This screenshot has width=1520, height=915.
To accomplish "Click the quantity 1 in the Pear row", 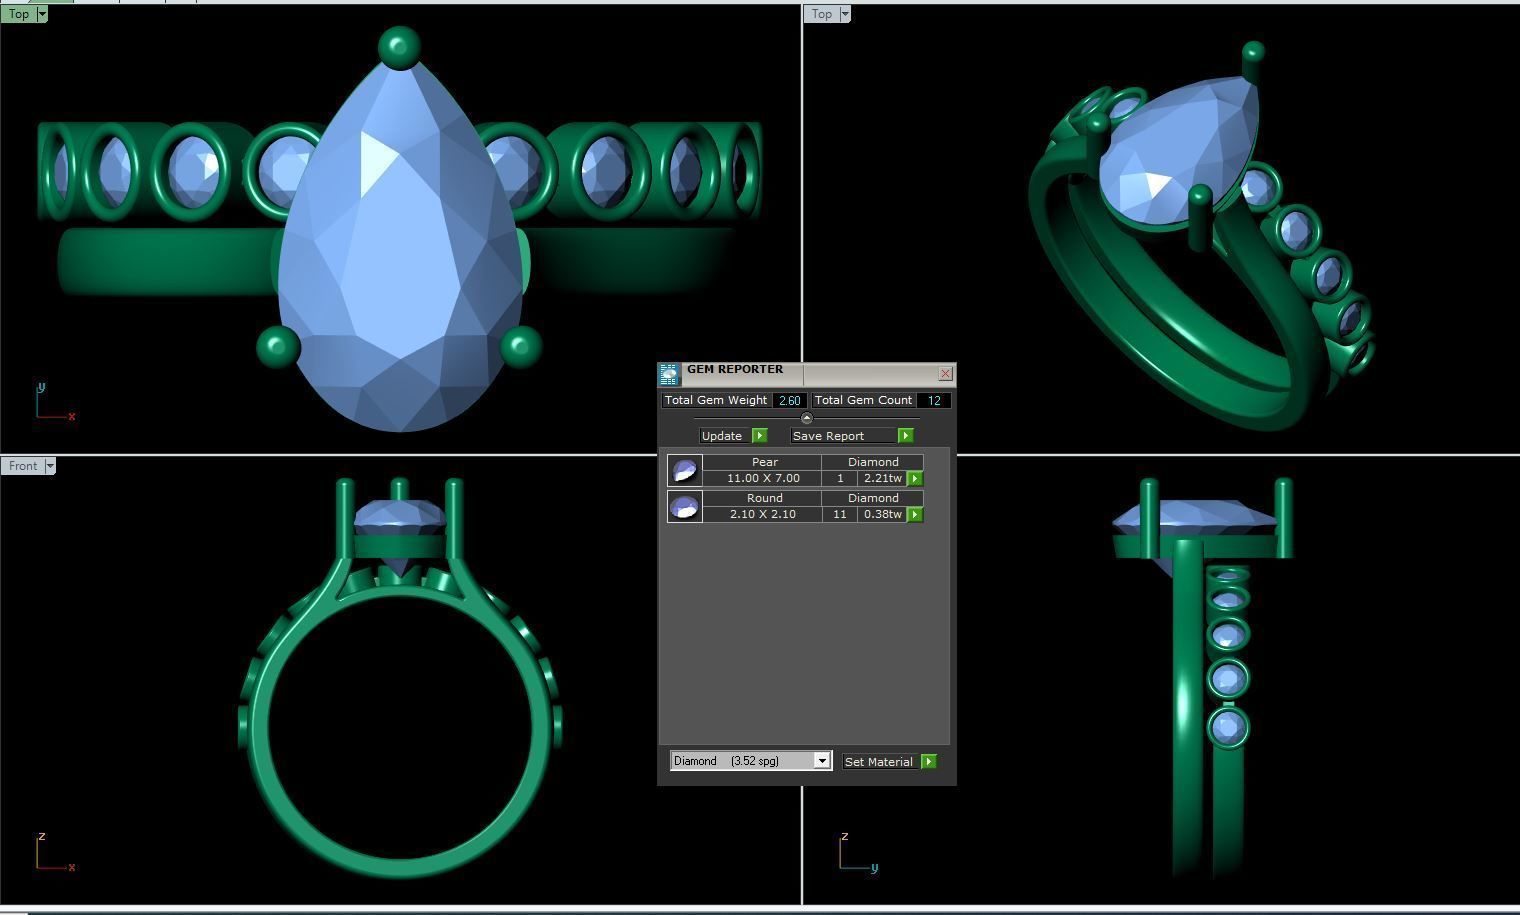I will tap(840, 479).
